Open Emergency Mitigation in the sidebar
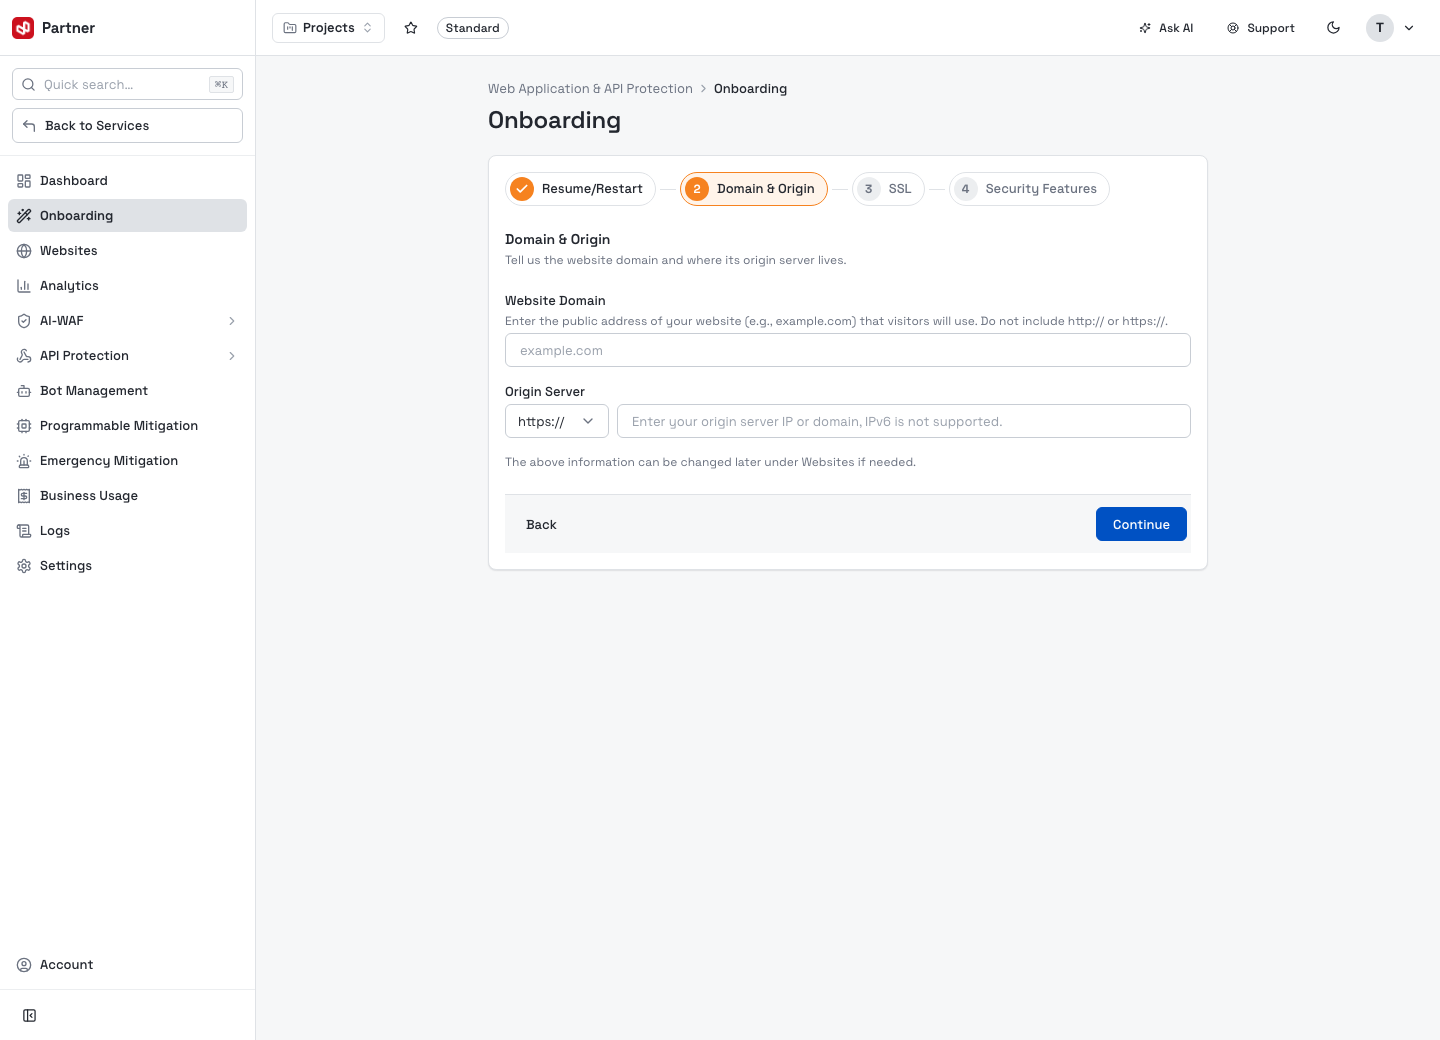 click(x=127, y=461)
